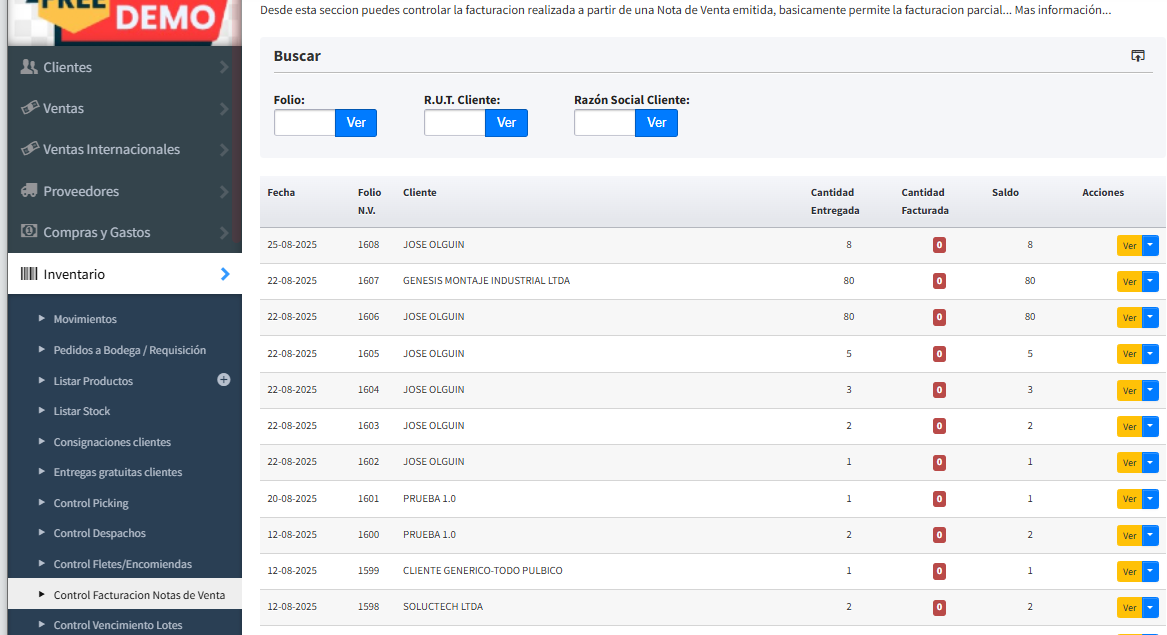Click client name GENESIS MONTAJE INDUSTRIAL LTDA
1167x635 pixels.
[x=487, y=281]
